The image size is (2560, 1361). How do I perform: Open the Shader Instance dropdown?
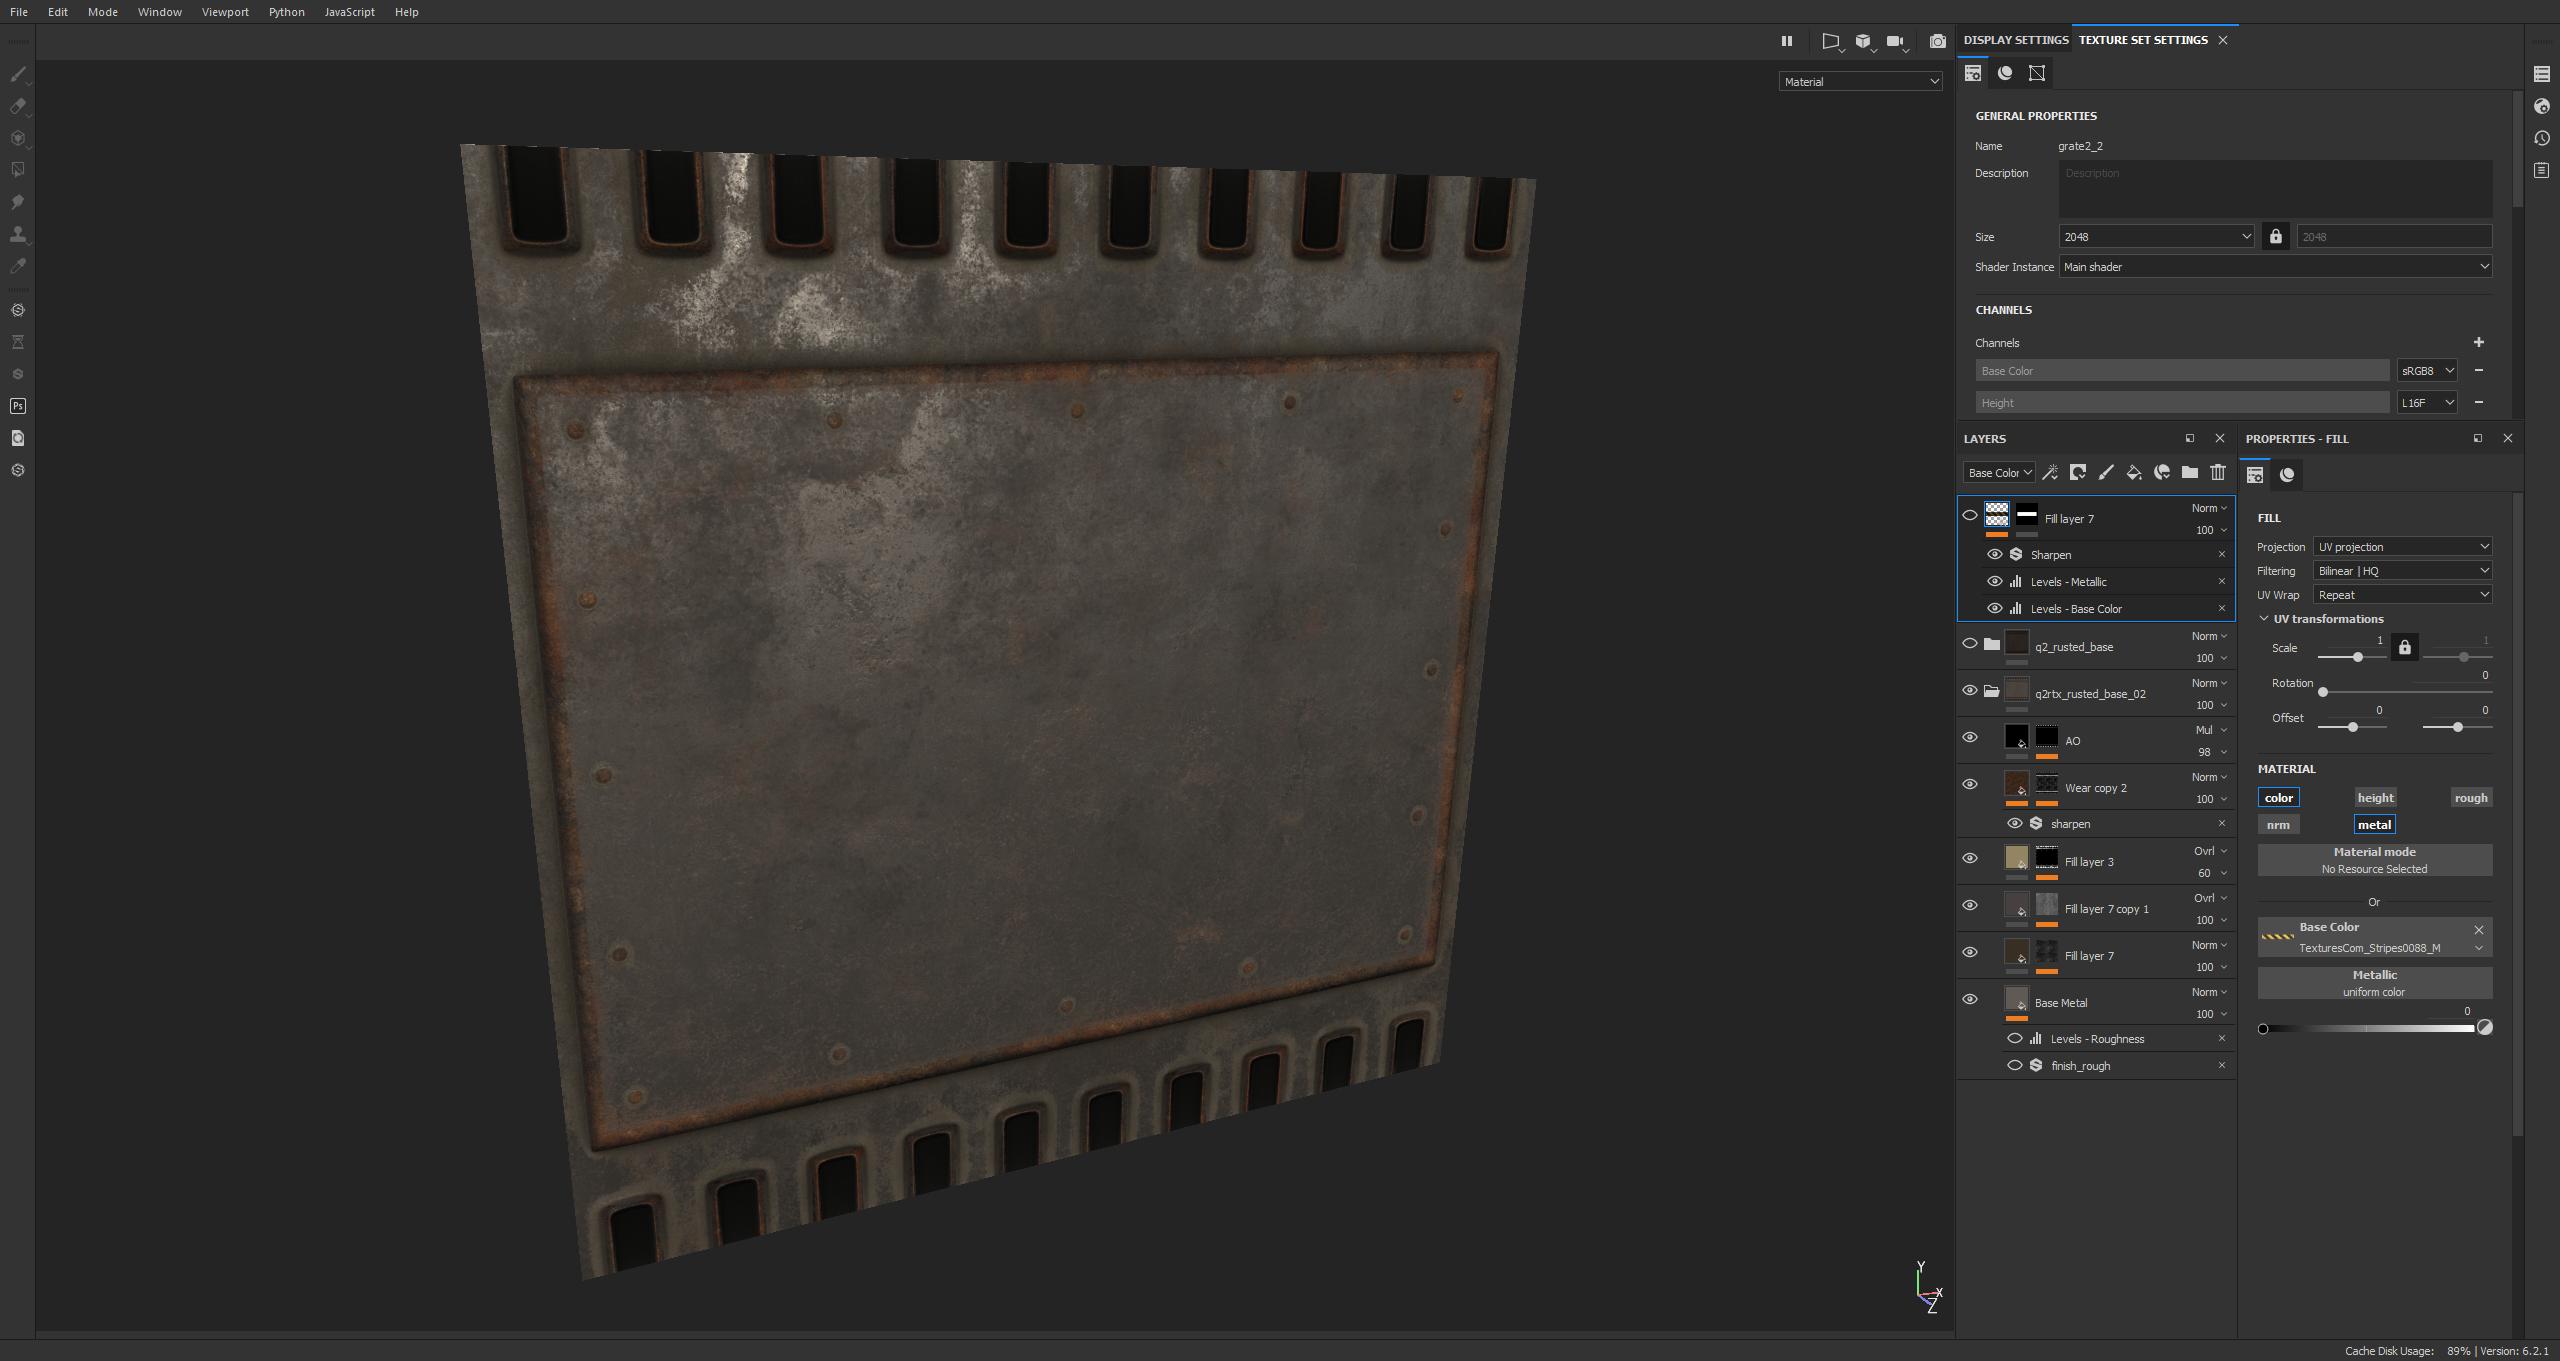coord(2275,267)
